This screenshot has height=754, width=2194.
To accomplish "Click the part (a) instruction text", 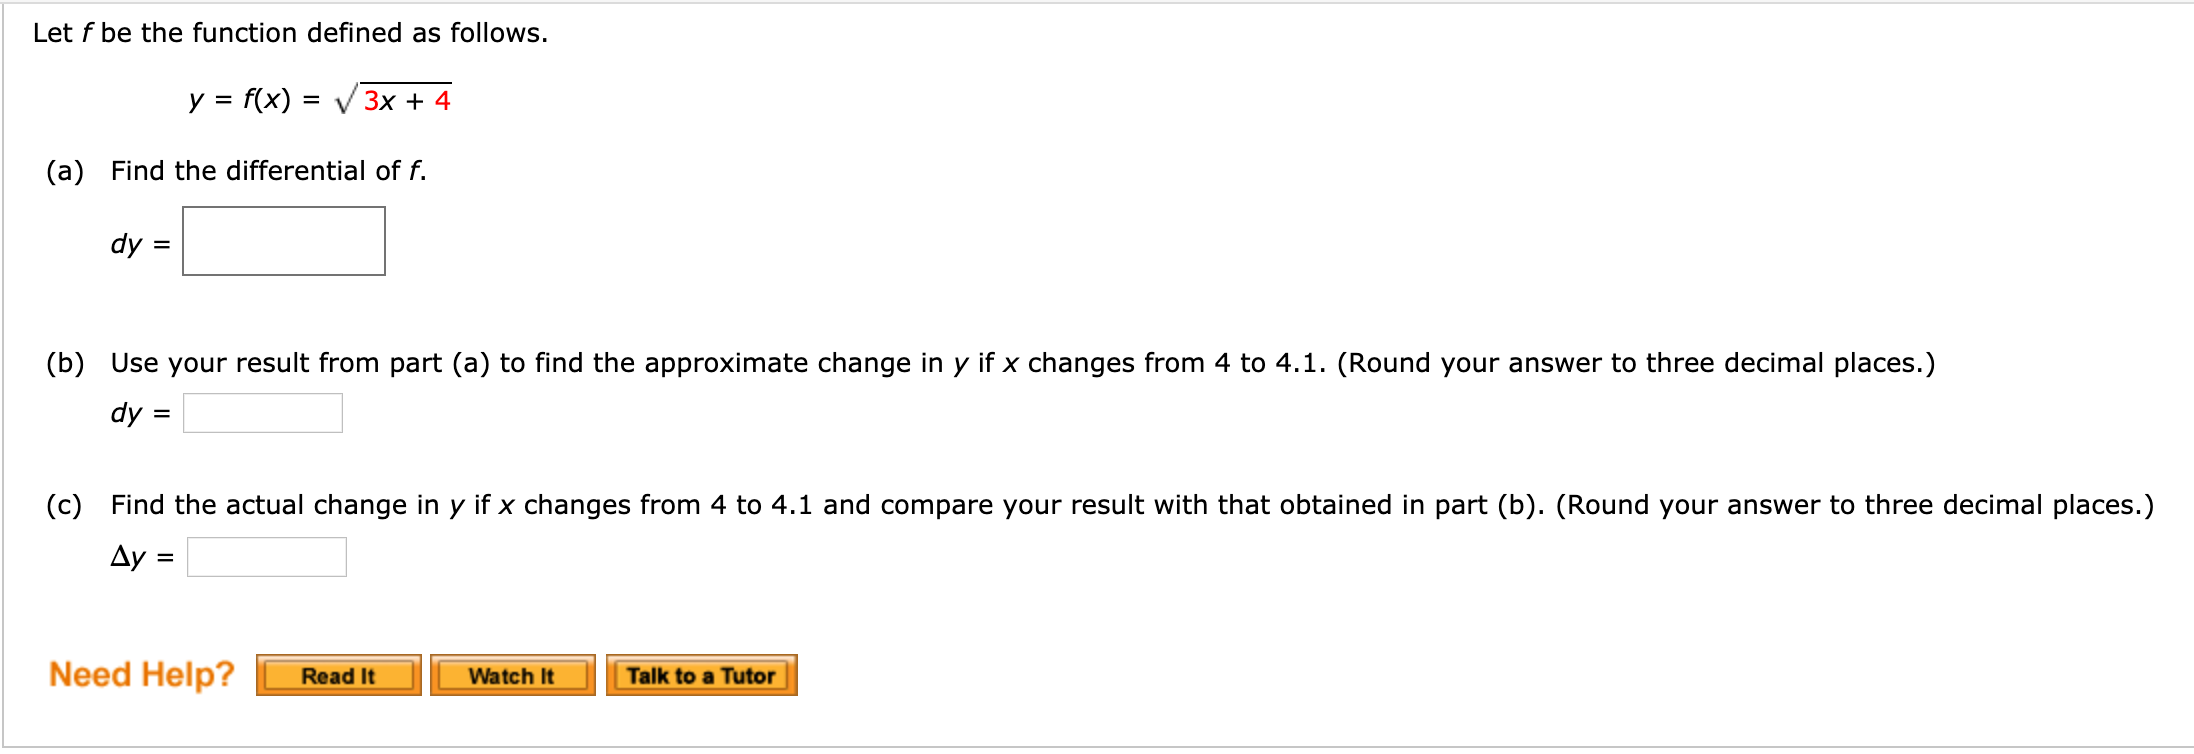I will (x=236, y=170).
